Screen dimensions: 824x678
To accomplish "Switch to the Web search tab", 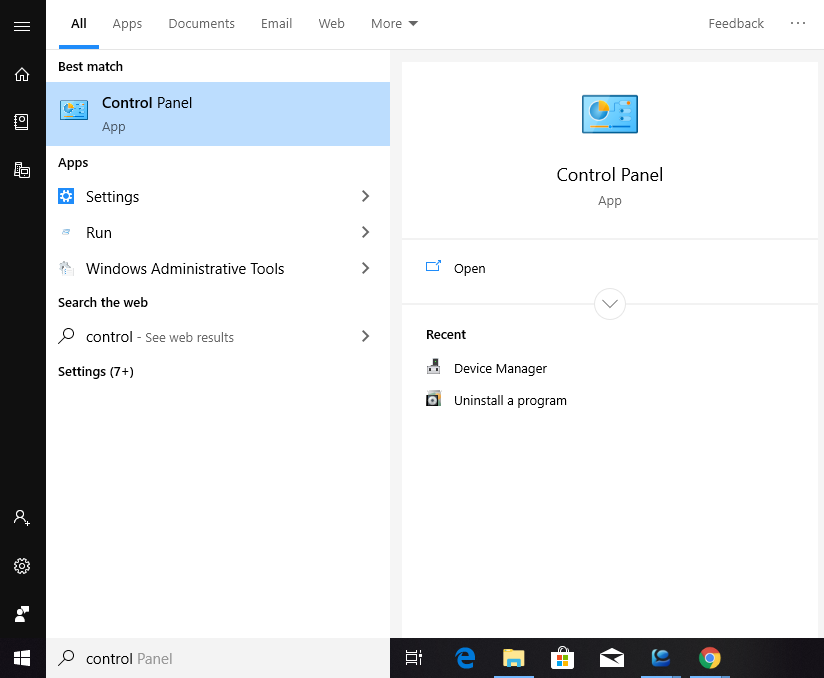I will pyautogui.click(x=331, y=23).
